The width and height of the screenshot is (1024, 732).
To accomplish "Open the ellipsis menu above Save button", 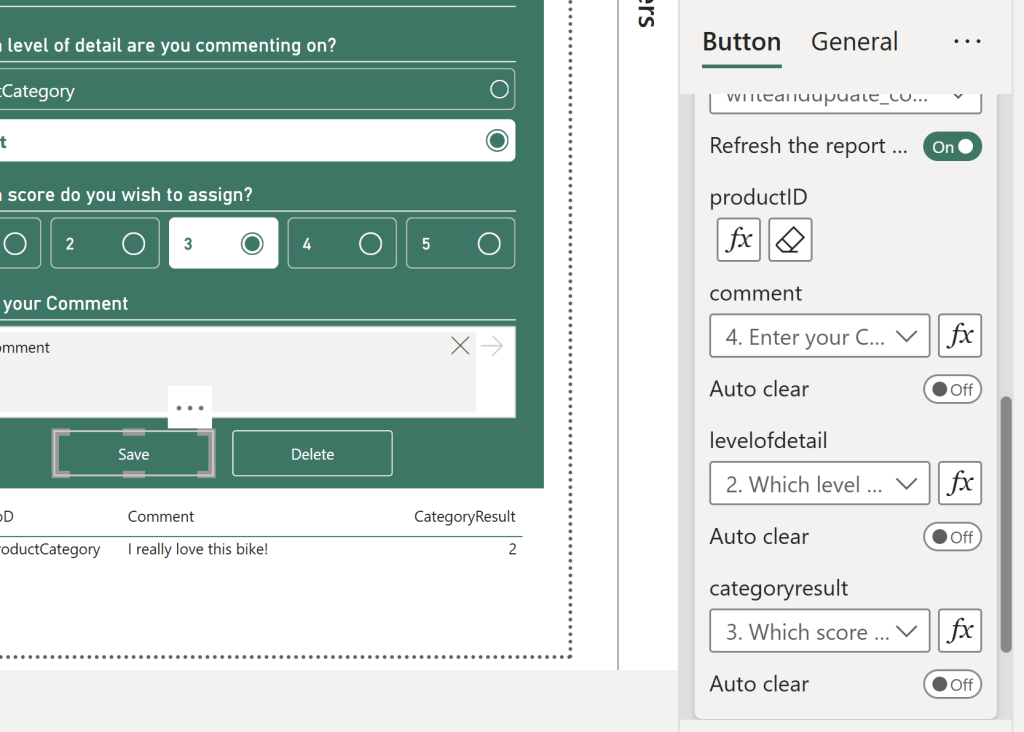I will pyautogui.click(x=189, y=408).
